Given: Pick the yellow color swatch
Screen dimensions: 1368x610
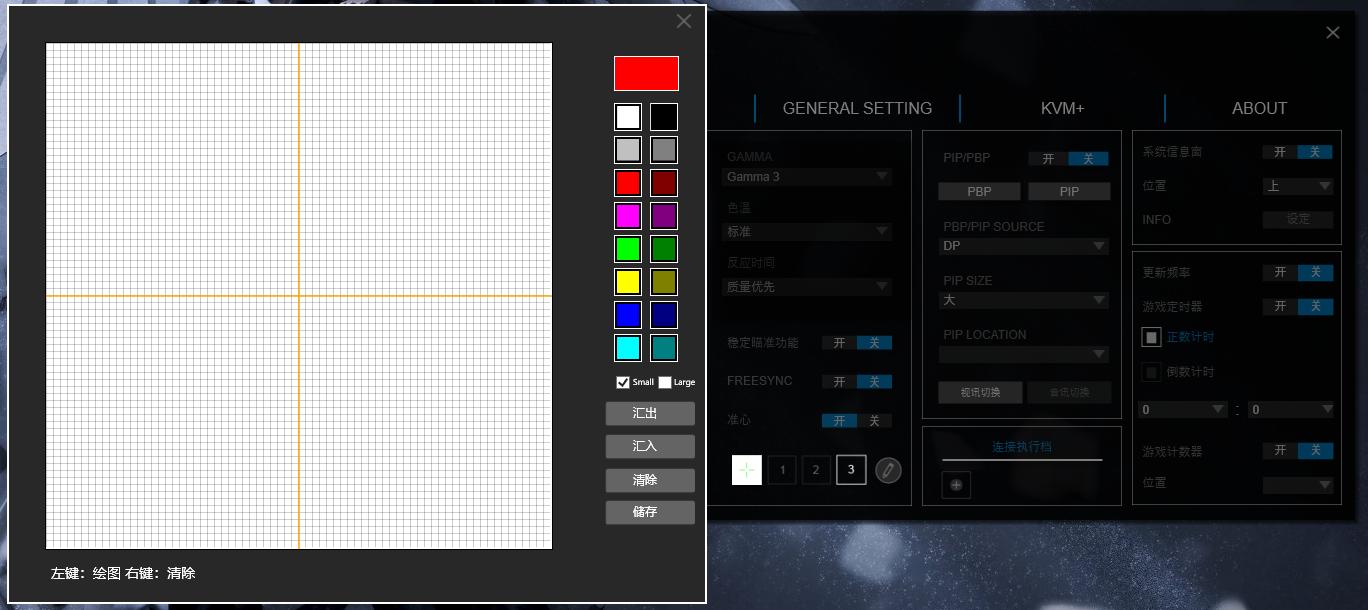Looking at the screenshot, I should (x=628, y=282).
